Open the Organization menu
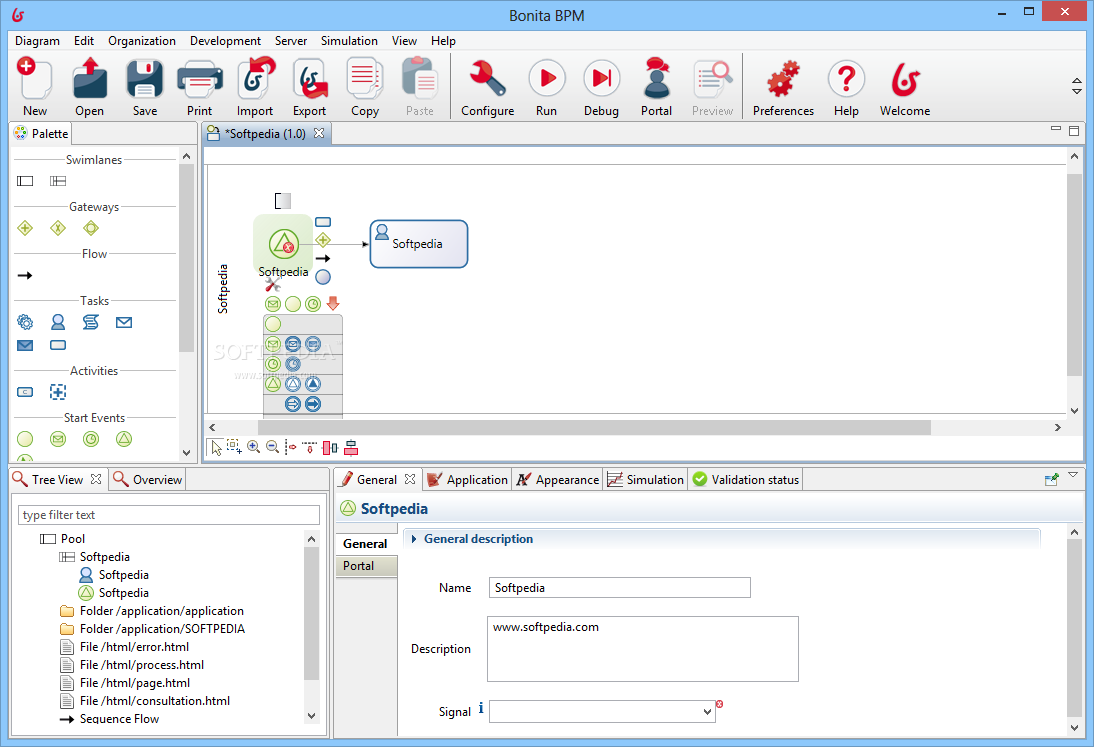1094x747 pixels. coord(142,41)
